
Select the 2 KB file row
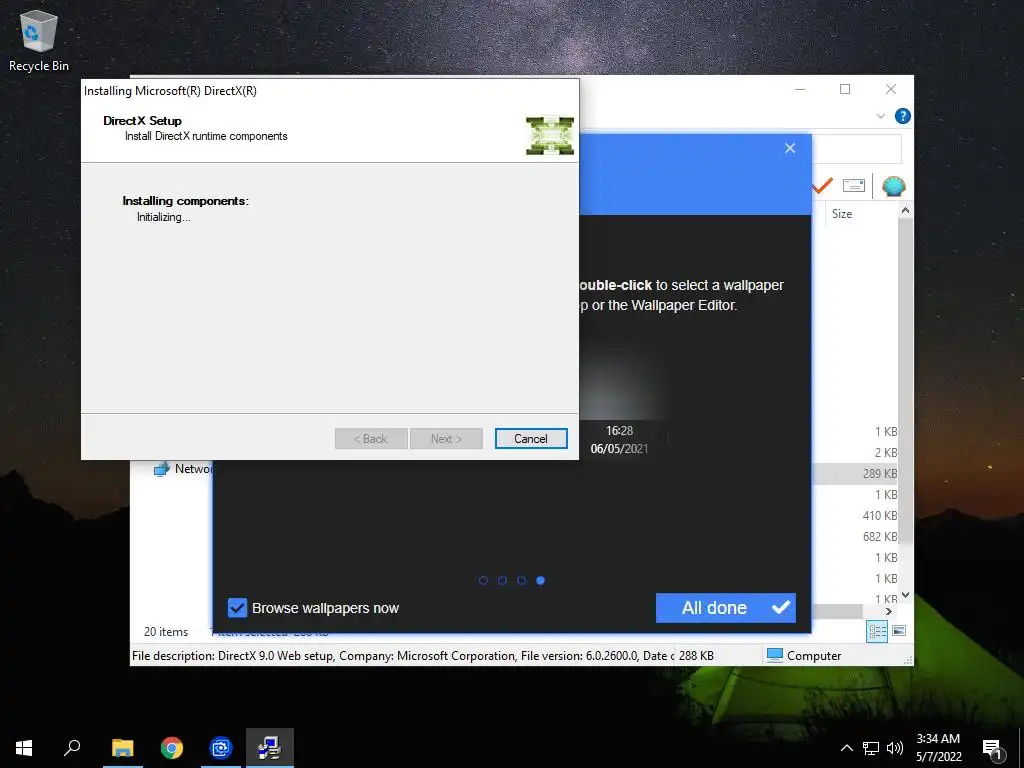[x=856, y=453]
